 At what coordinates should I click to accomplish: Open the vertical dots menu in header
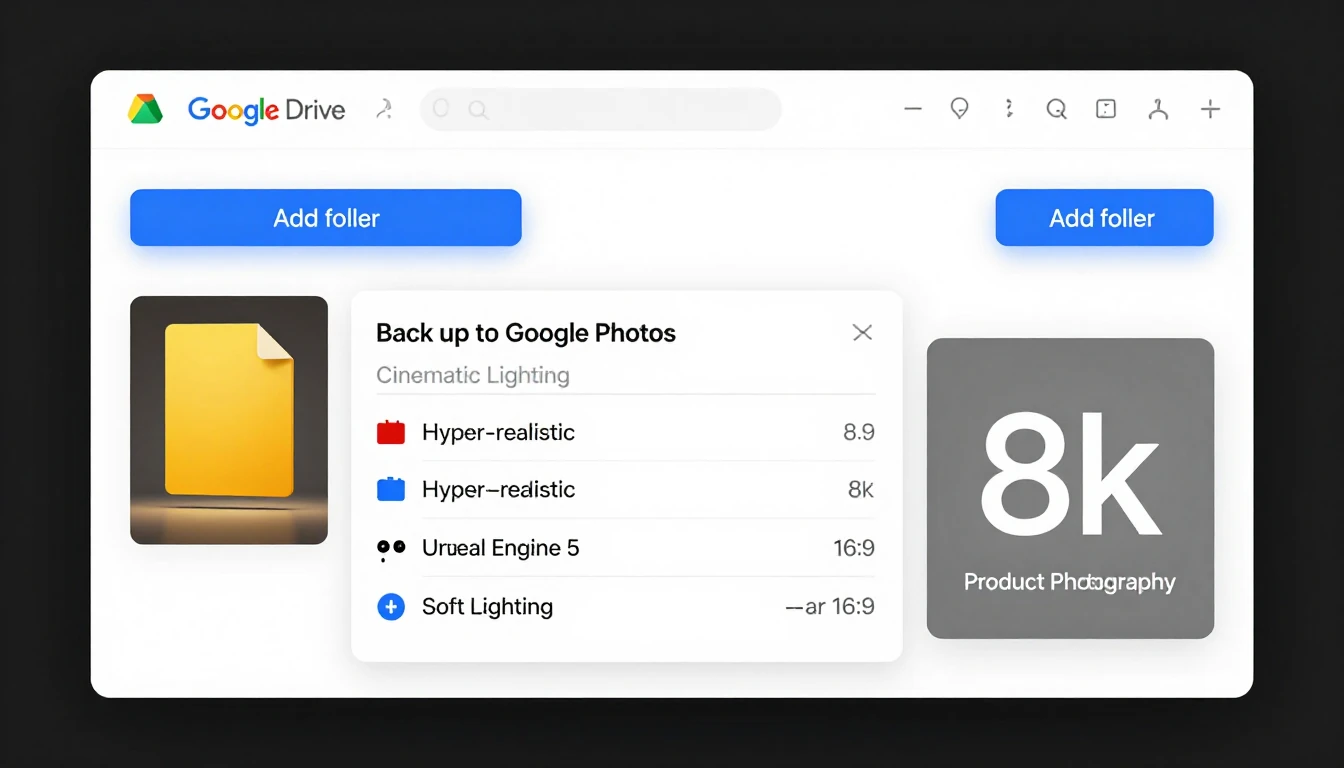tap(1009, 109)
